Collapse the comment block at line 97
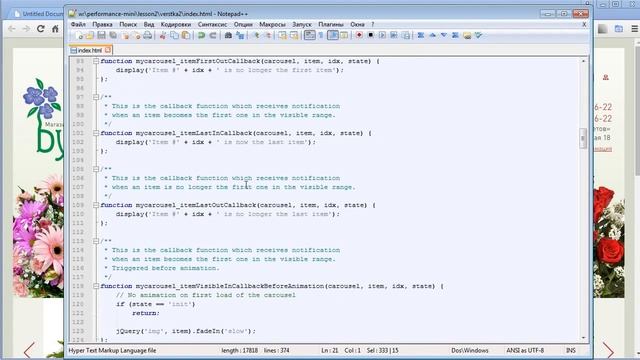The width and height of the screenshot is (640, 360). (96, 97)
